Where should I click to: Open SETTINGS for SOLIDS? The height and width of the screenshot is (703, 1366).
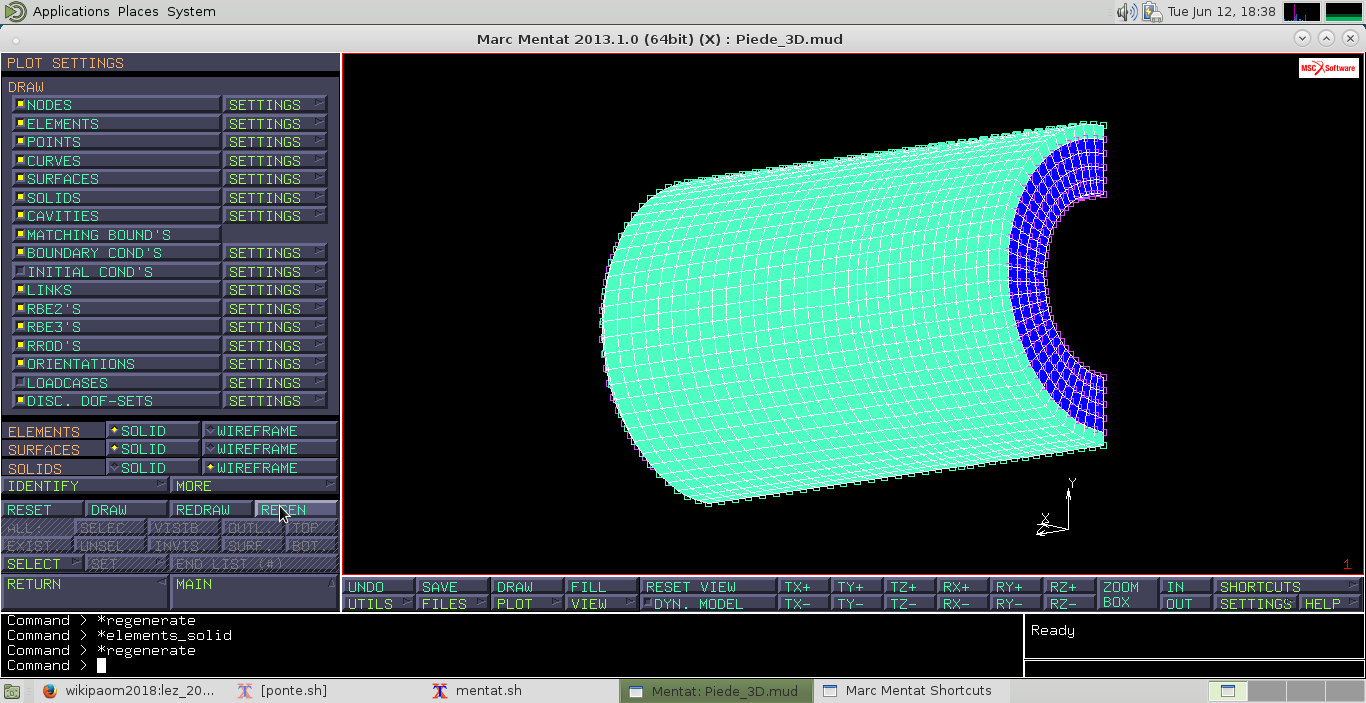click(x=275, y=198)
